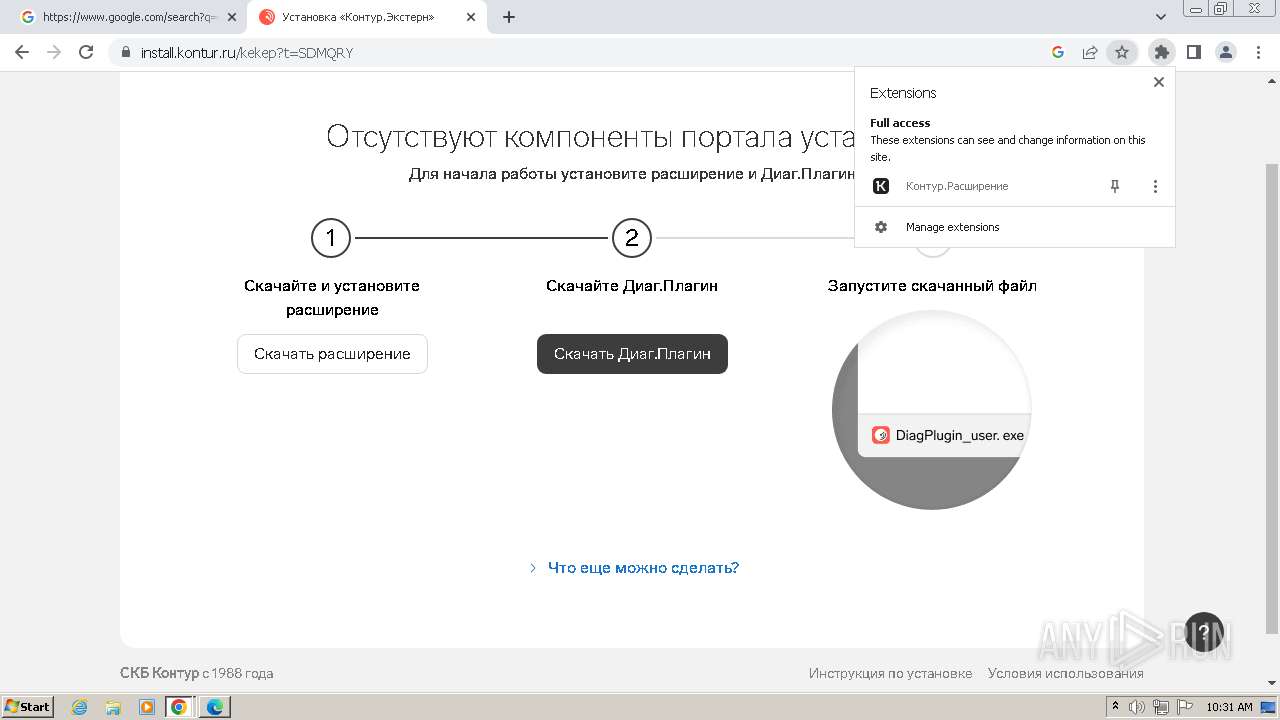Viewport: 1280px width, 720px height.
Task: Click the Запустите скачанный файл label
Action: point(932,286)
